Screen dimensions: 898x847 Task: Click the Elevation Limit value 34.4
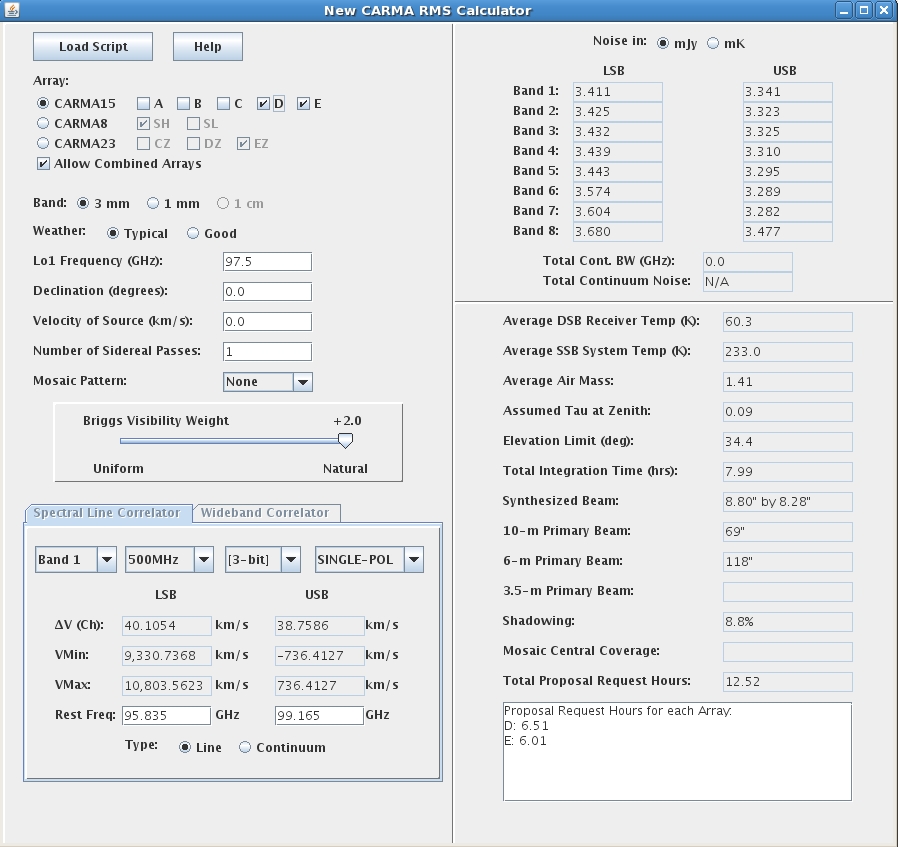click(x=787, y=442)
